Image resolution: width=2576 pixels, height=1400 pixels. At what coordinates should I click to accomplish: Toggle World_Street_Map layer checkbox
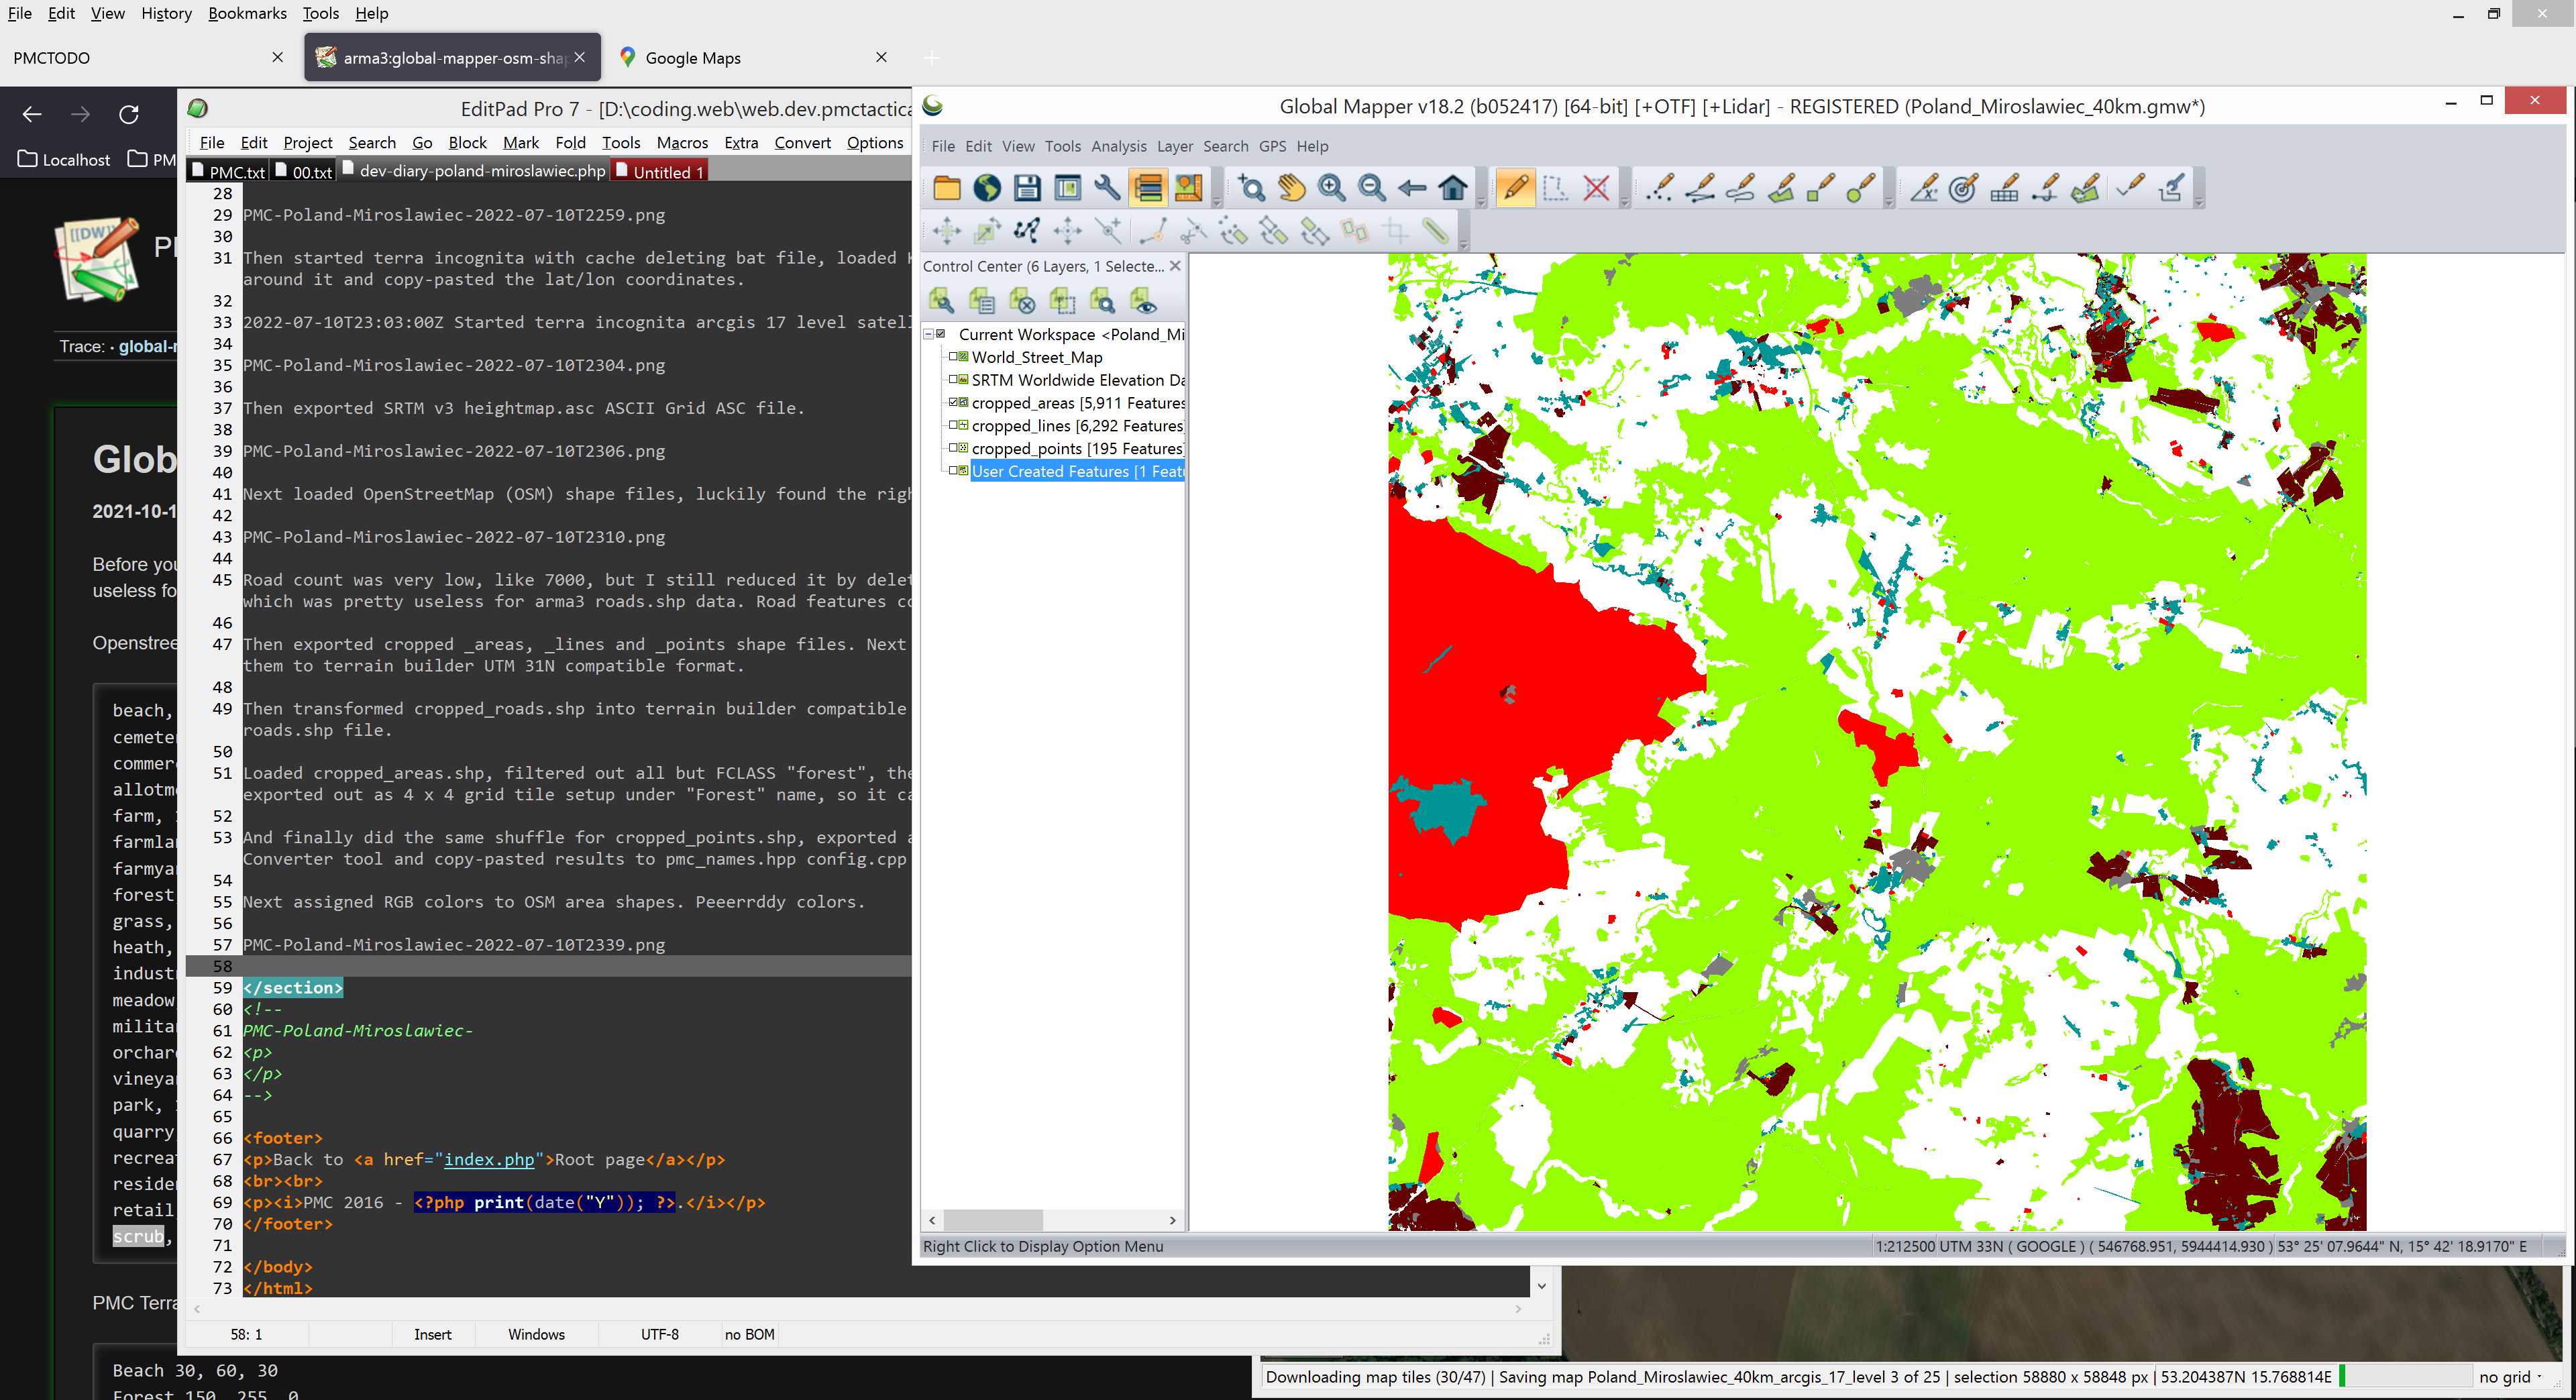[953, 356]
